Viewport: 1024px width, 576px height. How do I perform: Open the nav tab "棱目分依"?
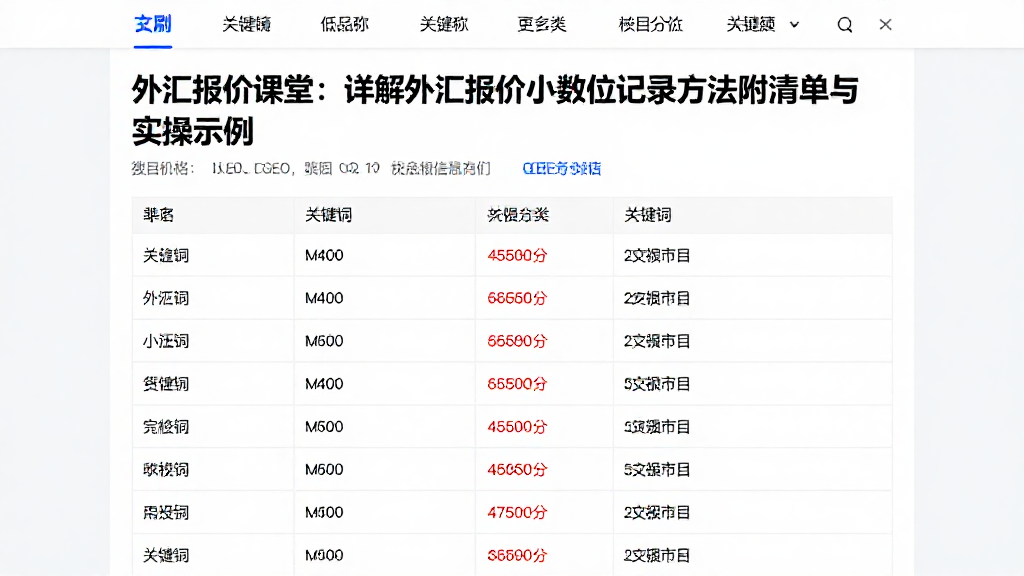pyautogui.click(x=650, y=24)
